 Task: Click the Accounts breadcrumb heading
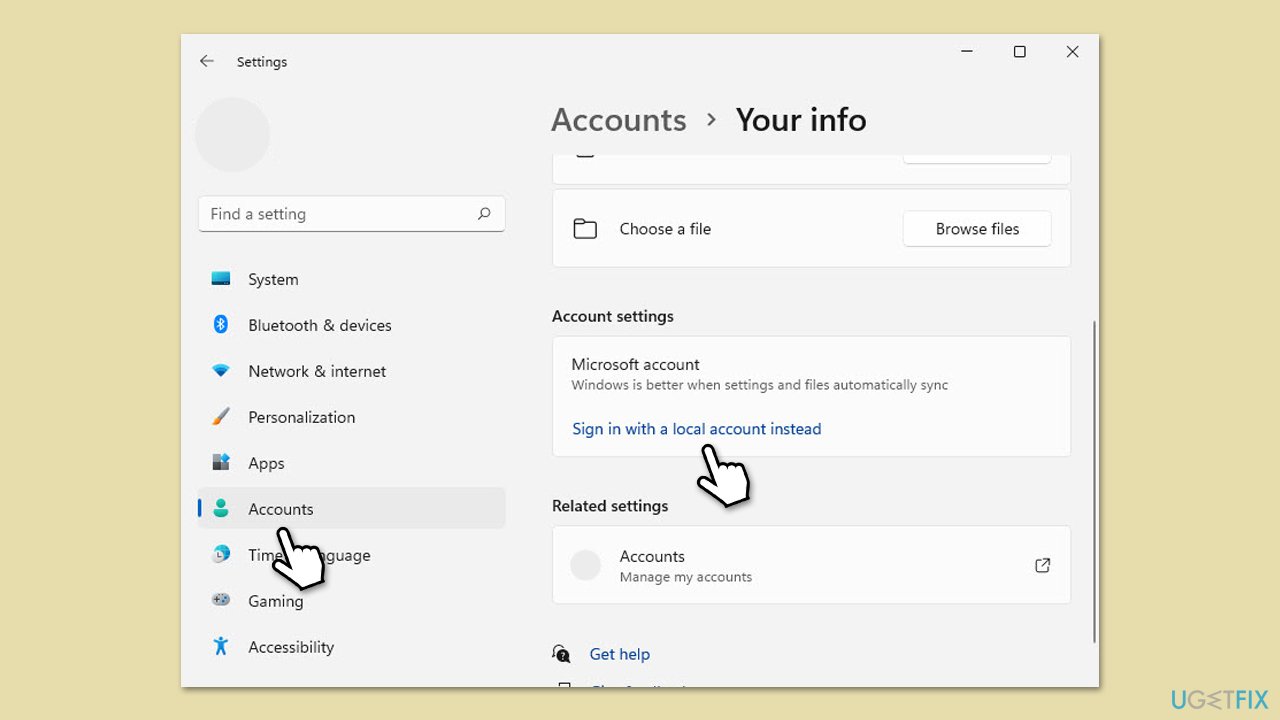point(618,120)
